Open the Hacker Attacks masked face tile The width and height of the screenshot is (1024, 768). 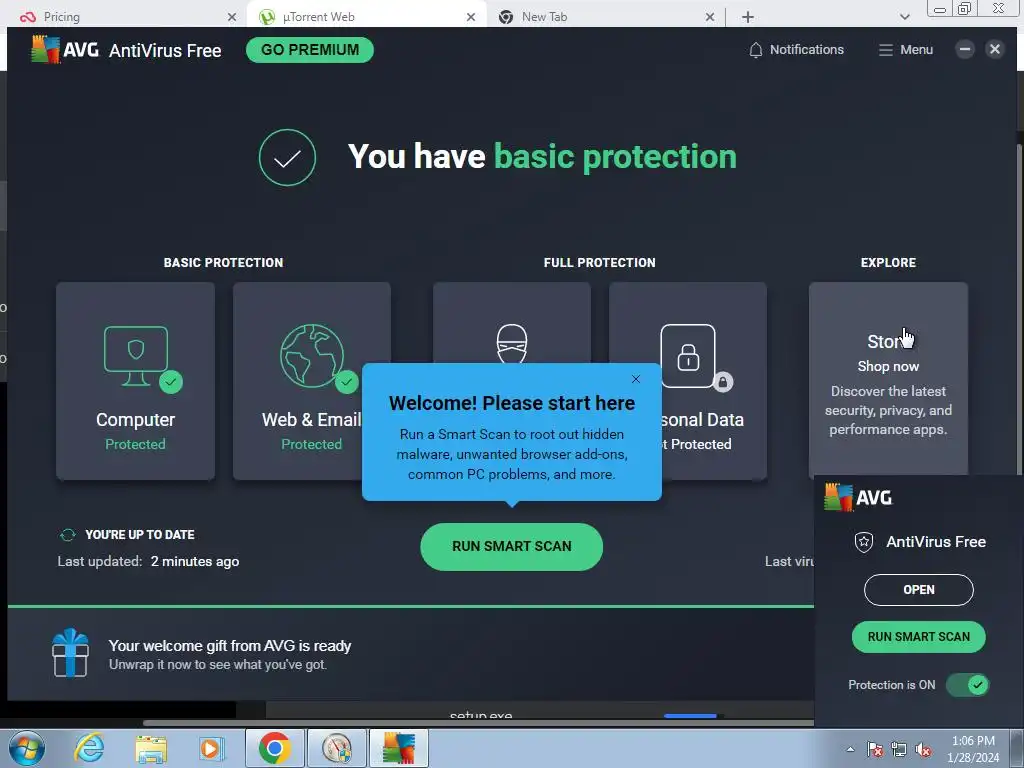tap(511, 323)
